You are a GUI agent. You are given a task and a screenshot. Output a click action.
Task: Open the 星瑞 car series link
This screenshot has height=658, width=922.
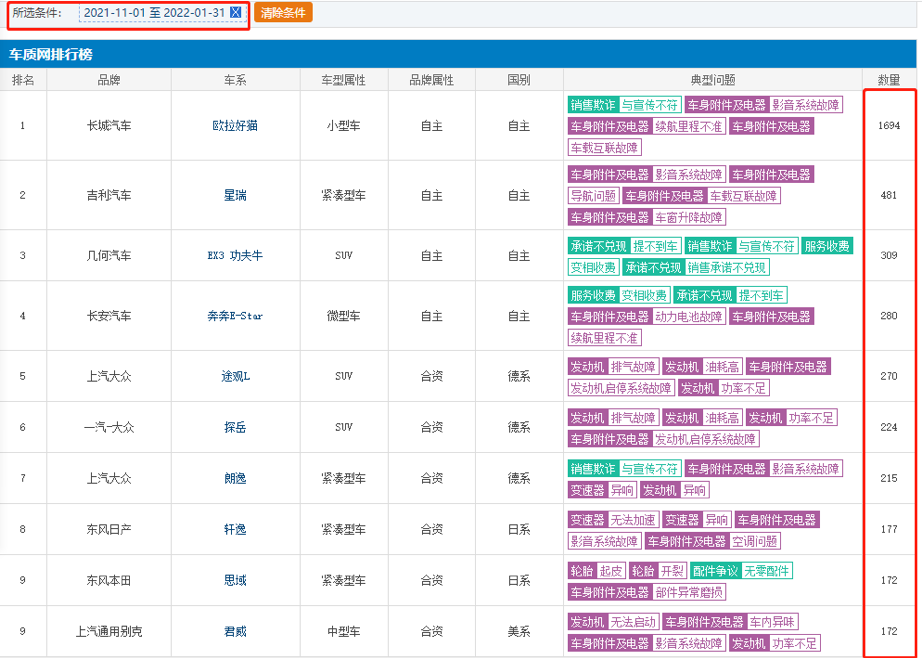[x=235, y=195]
